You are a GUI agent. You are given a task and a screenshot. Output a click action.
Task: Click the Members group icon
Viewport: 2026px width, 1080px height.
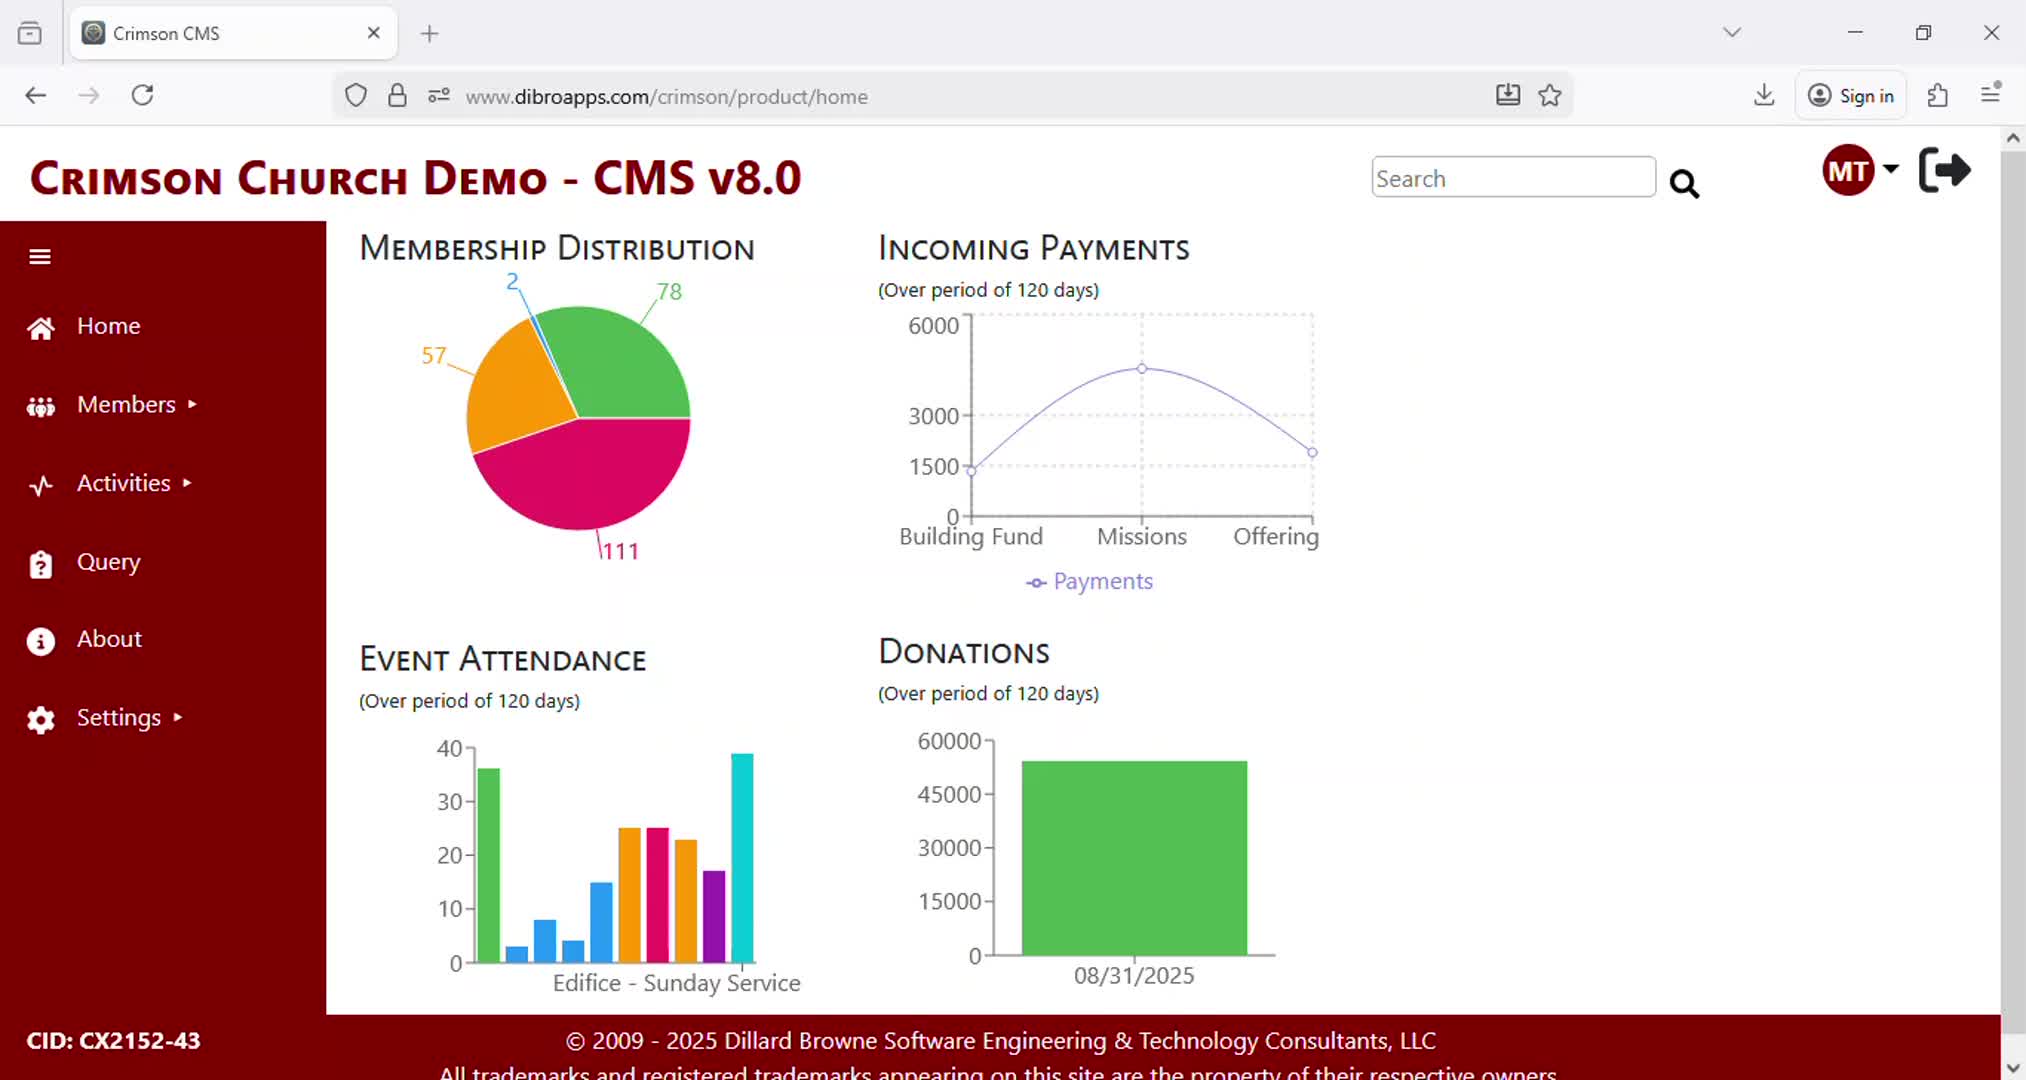(41, 406)
